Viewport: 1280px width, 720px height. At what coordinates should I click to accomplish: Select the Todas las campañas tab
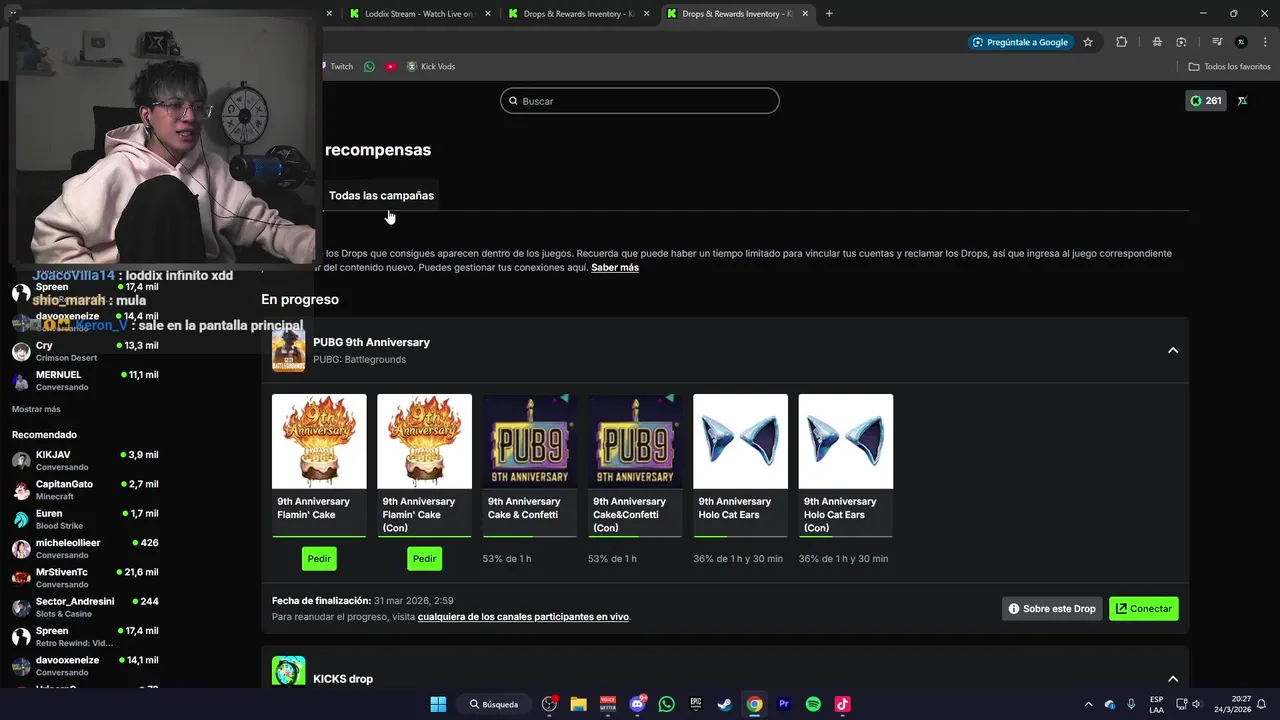point(381,195)
